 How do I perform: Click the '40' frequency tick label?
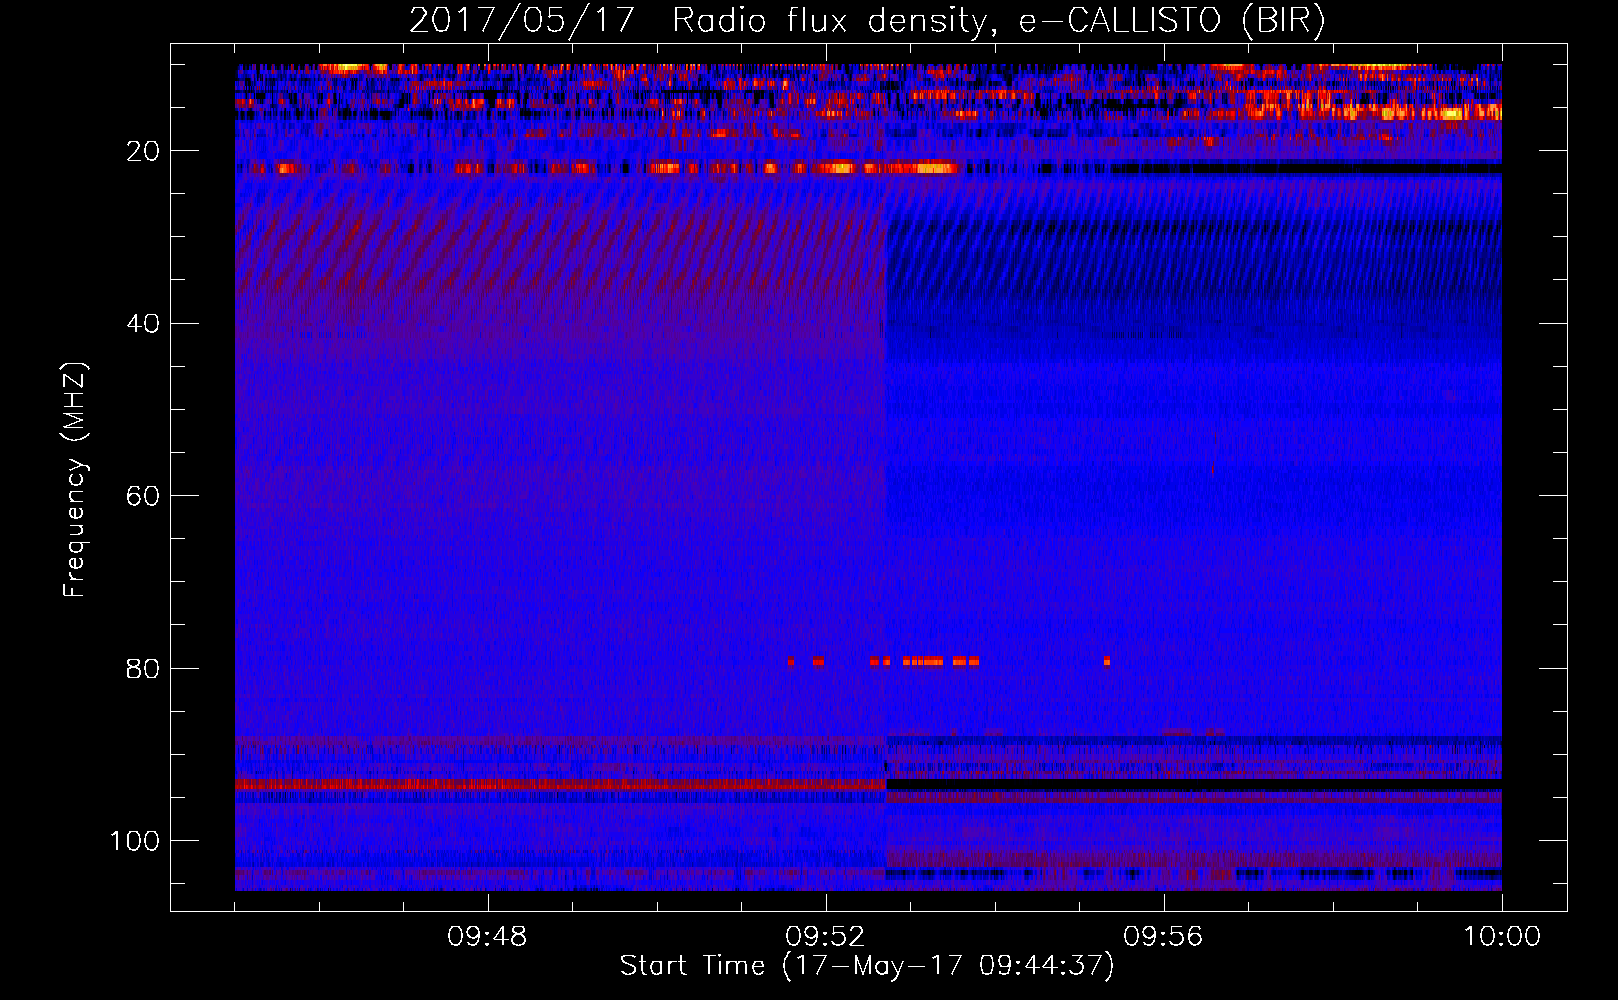tap(144, 323)
